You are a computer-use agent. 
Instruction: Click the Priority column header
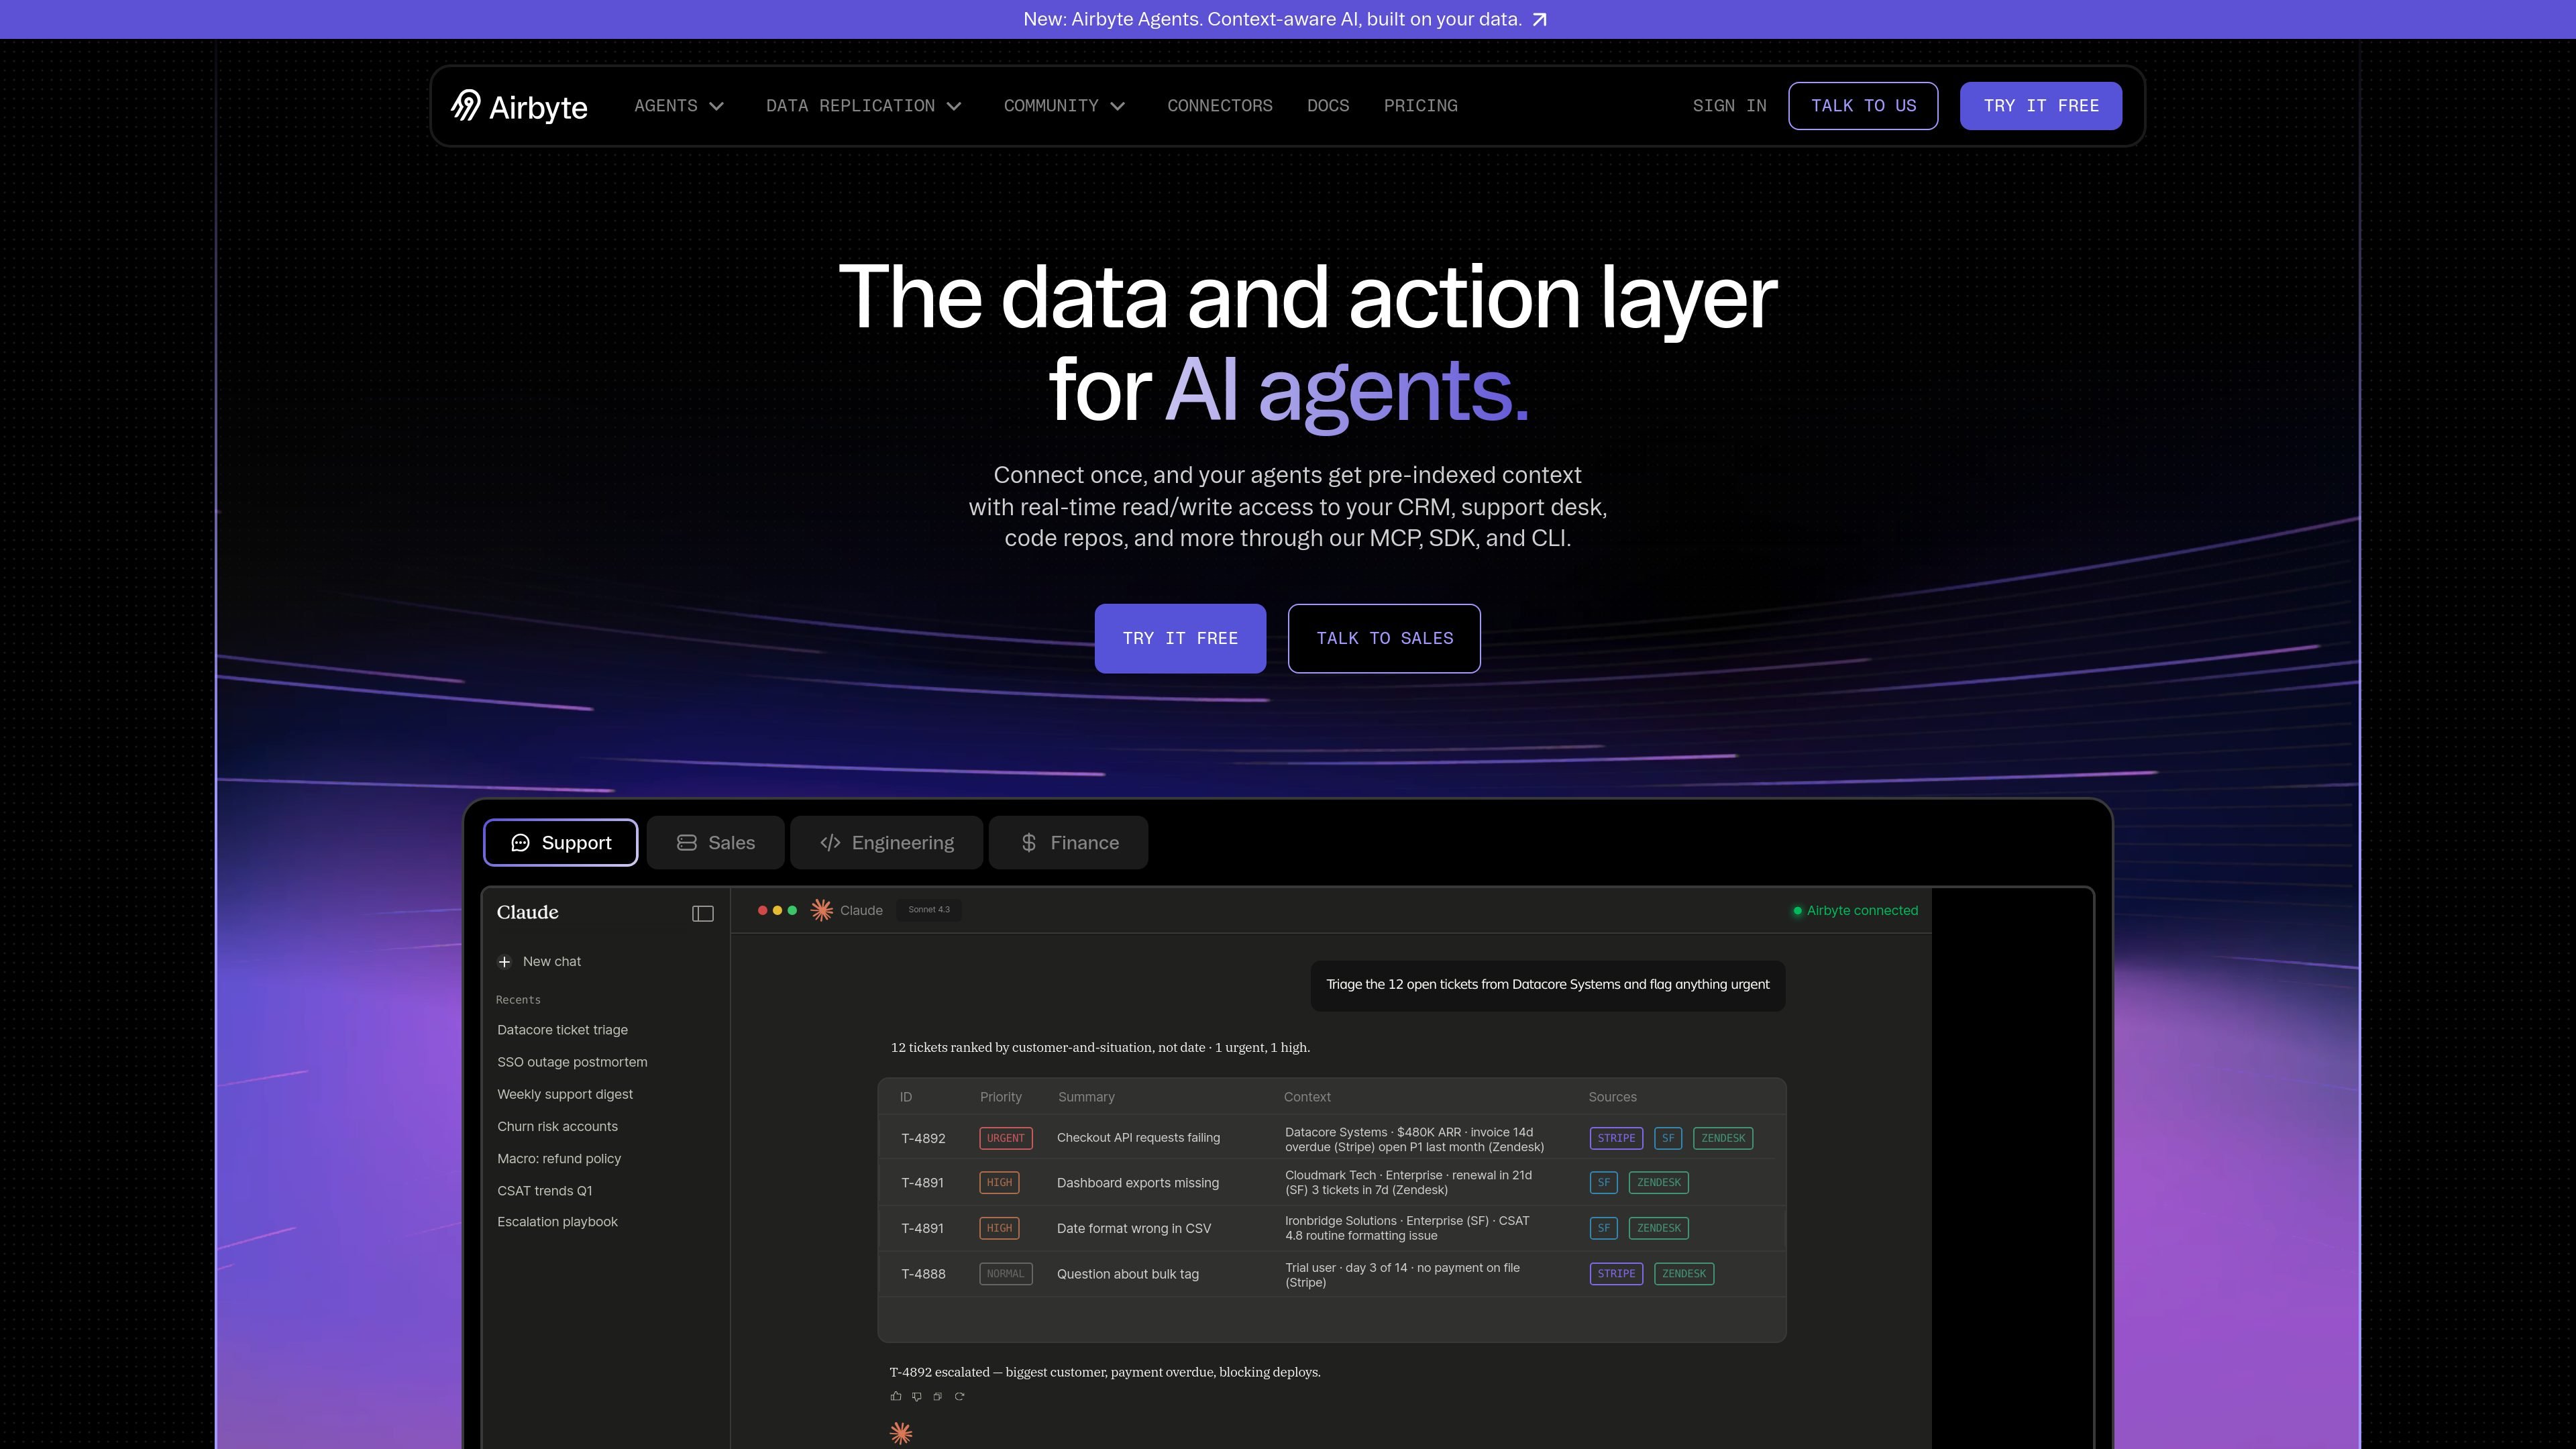[x=1001, y=1097]
